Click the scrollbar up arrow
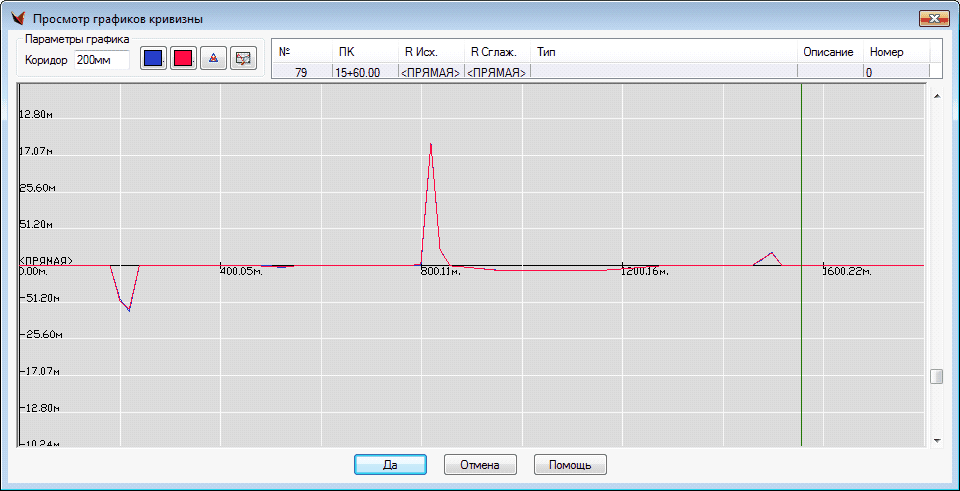The width and height of the screenshot is (960, 491). [937, 96]
